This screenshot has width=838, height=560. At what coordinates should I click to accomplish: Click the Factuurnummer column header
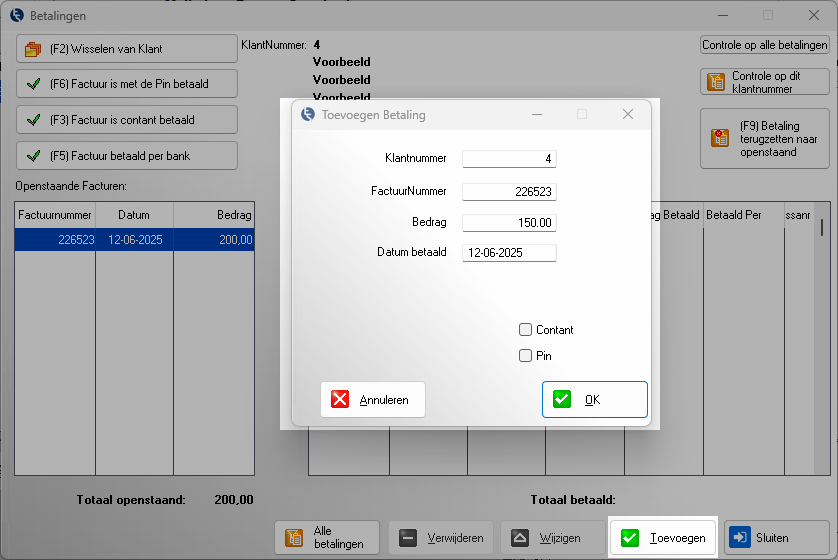(x=55, y=215)
